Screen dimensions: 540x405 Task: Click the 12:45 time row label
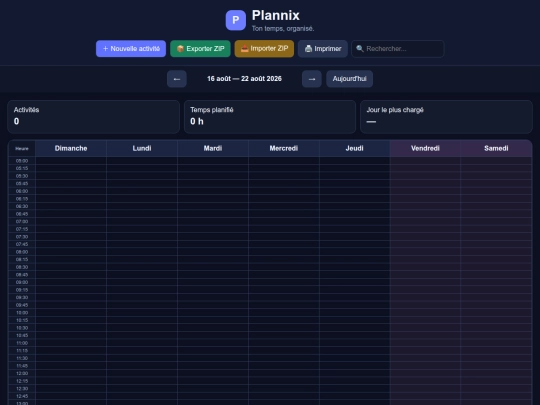point(22,396)
